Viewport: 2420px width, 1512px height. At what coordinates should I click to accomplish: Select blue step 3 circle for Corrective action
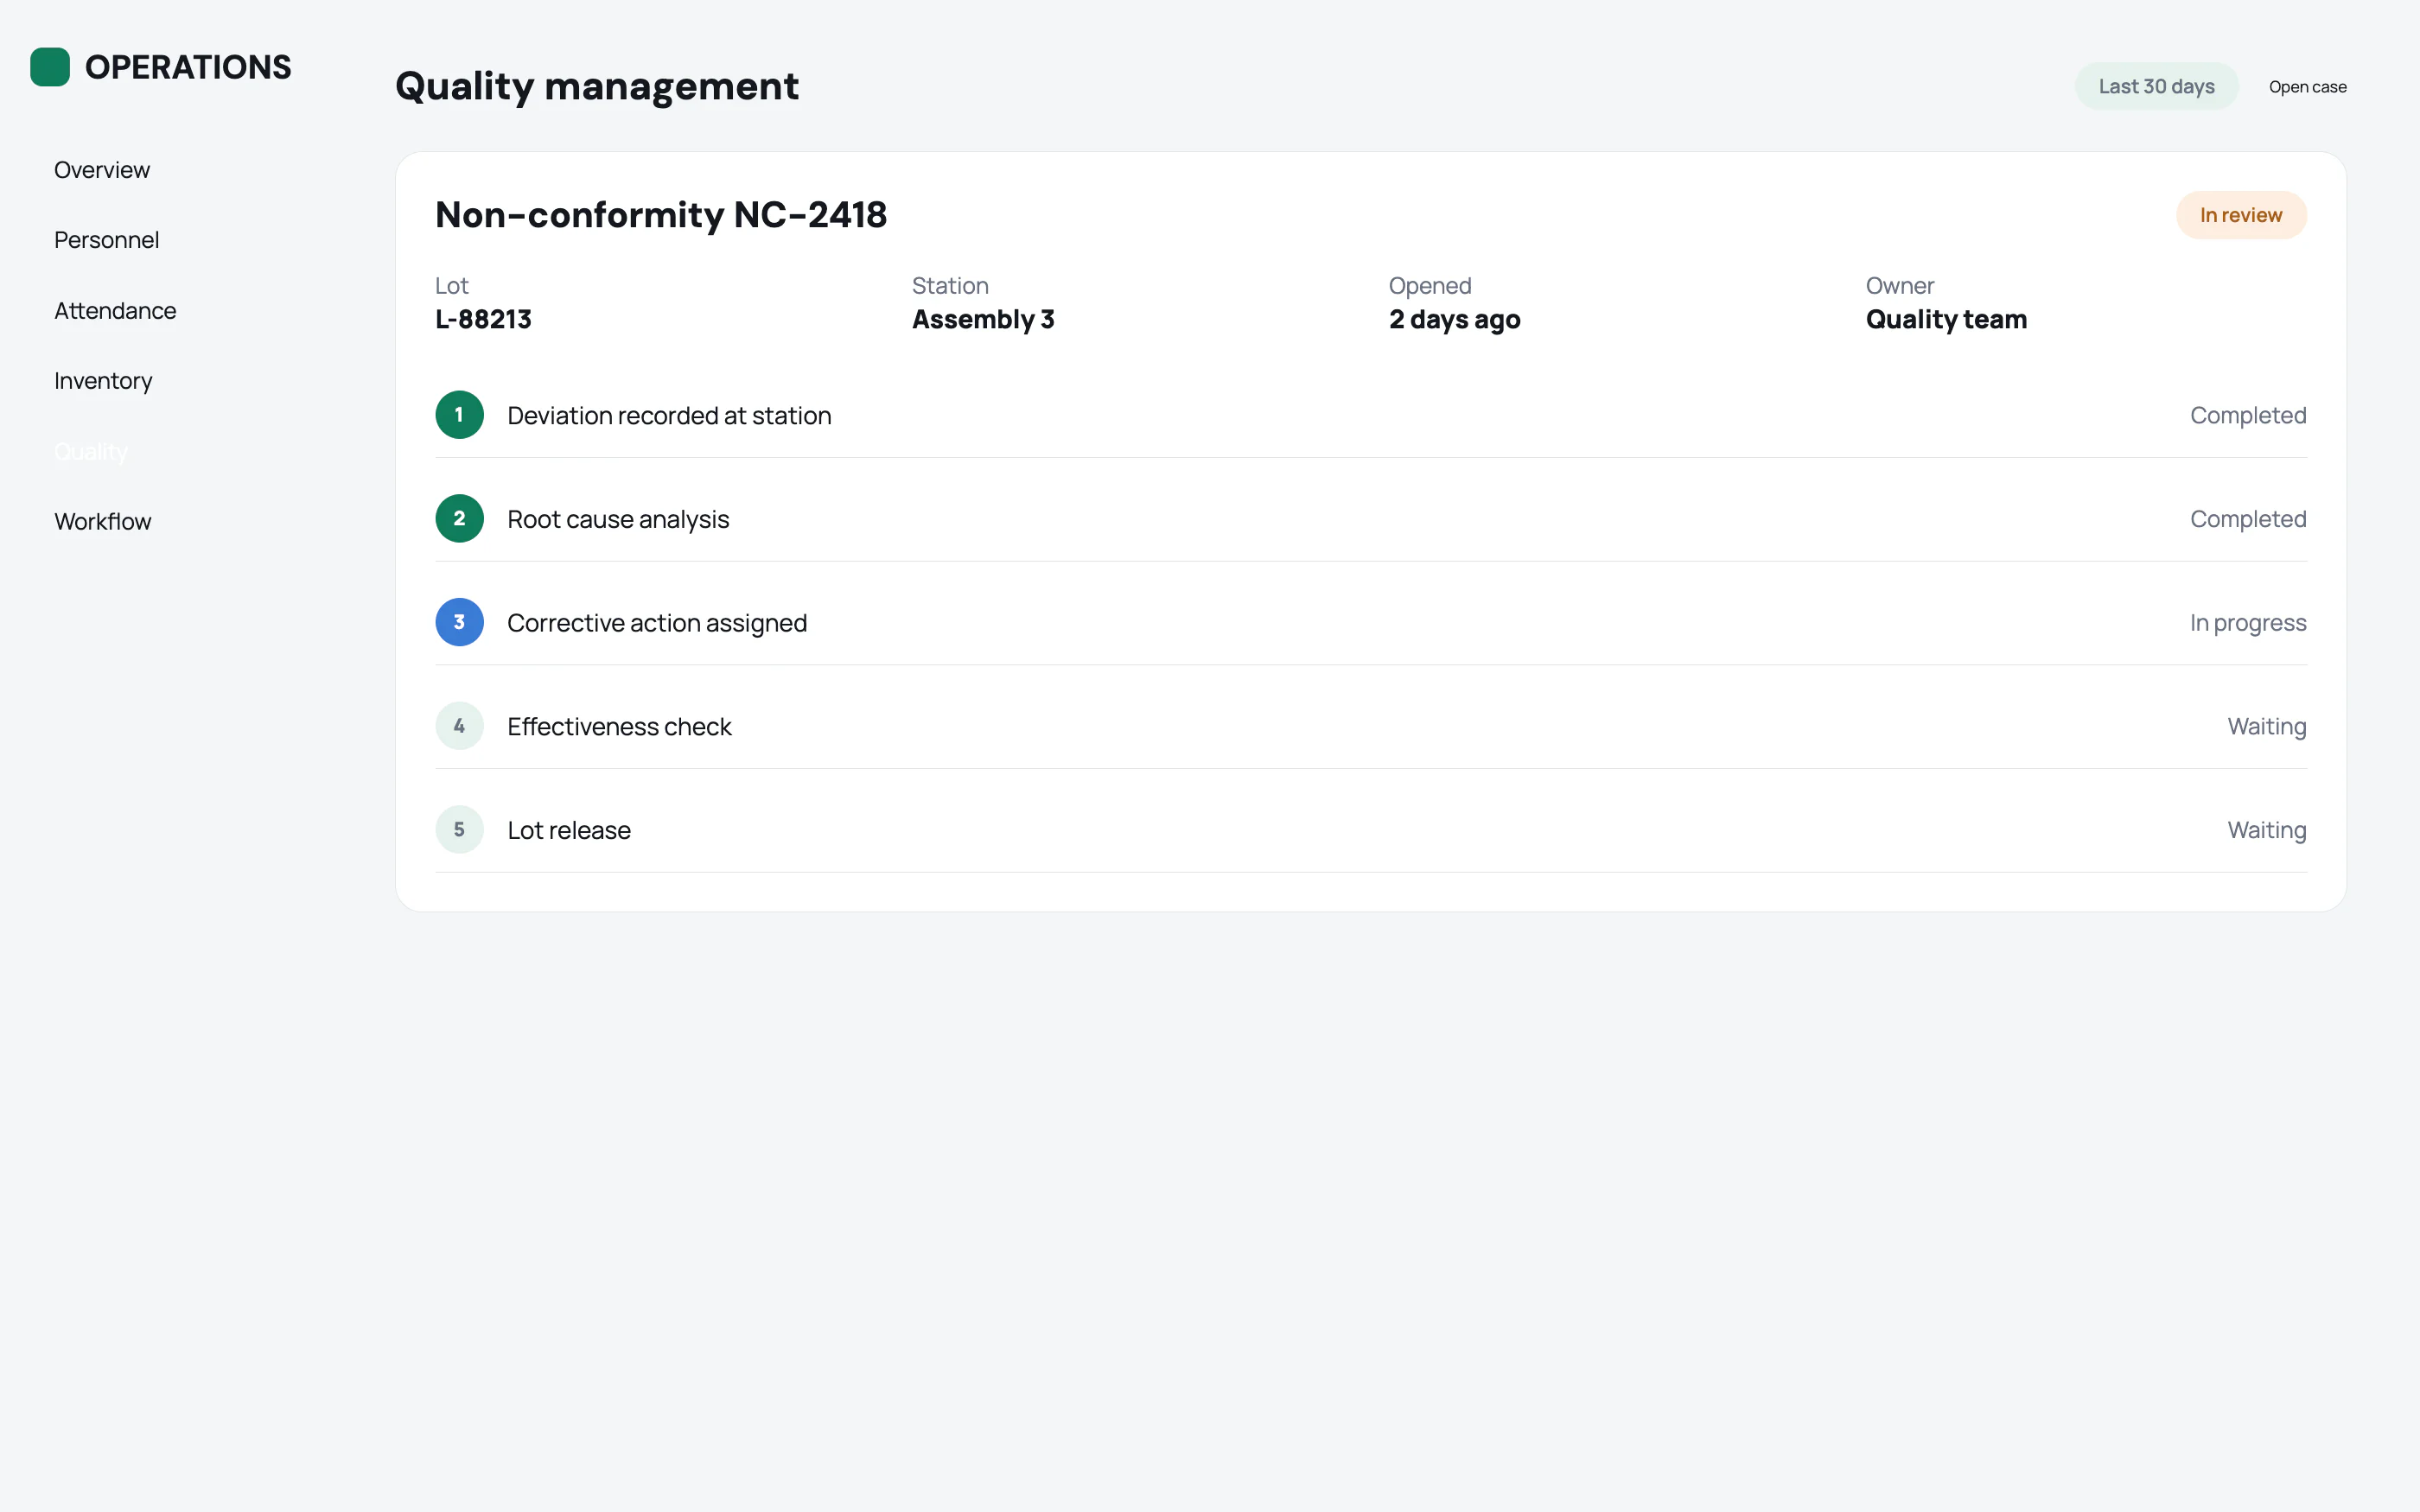click(x=459, y=622)
